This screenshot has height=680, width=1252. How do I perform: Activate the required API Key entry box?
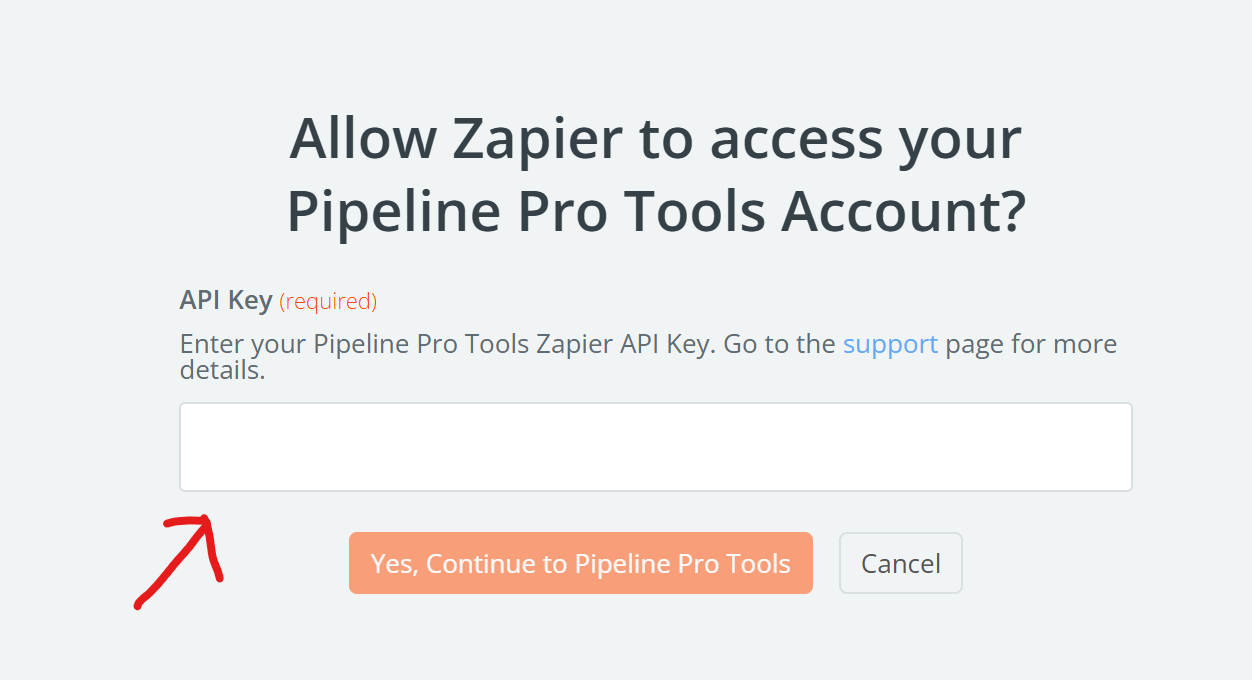(x=655, y=446)
